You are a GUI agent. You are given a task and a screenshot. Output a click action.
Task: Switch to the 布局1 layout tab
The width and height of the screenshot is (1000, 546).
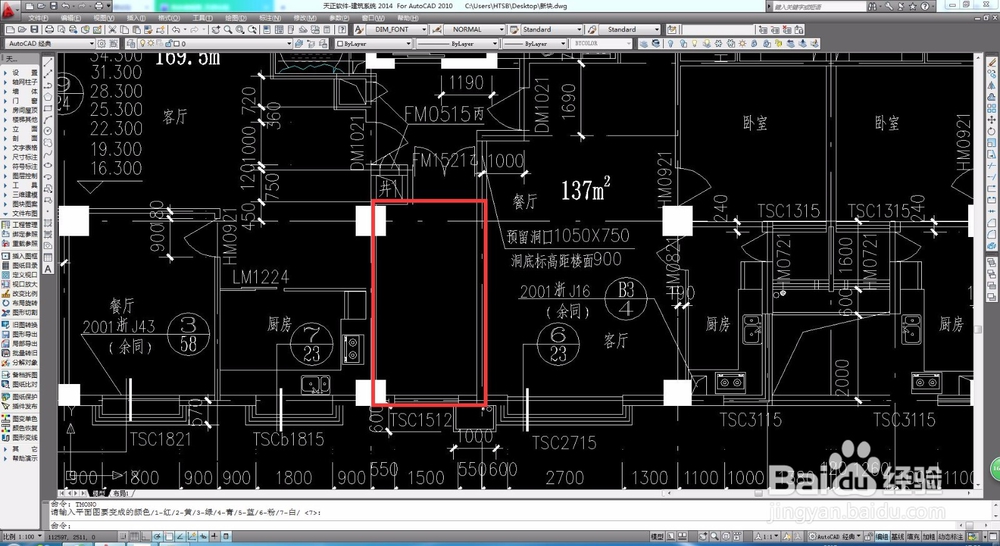click(121, 494)
